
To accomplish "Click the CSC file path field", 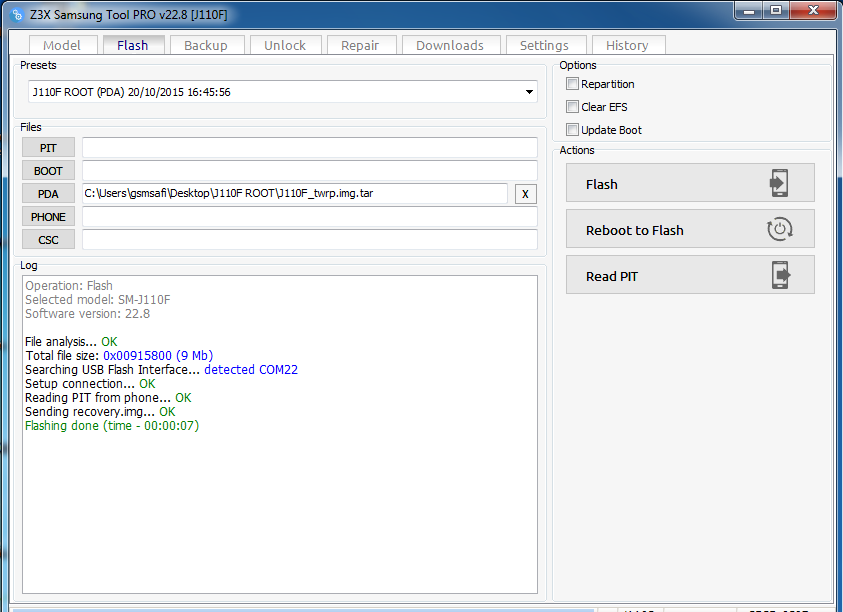I will (x=310, y=240).
